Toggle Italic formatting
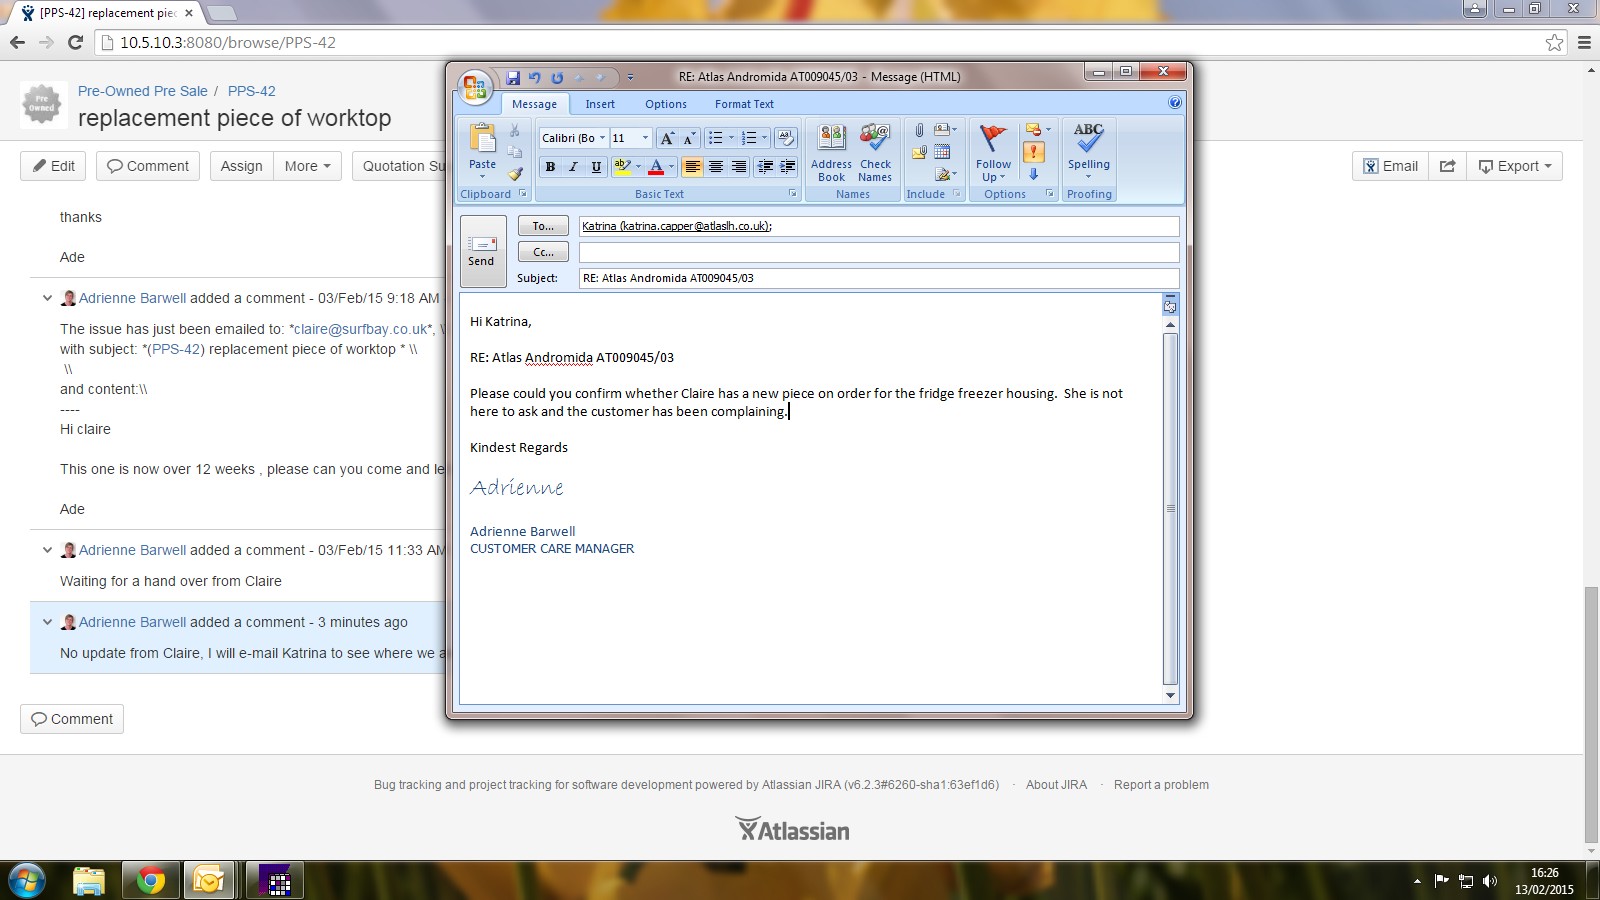1600x900 pixels. [573, 167]
